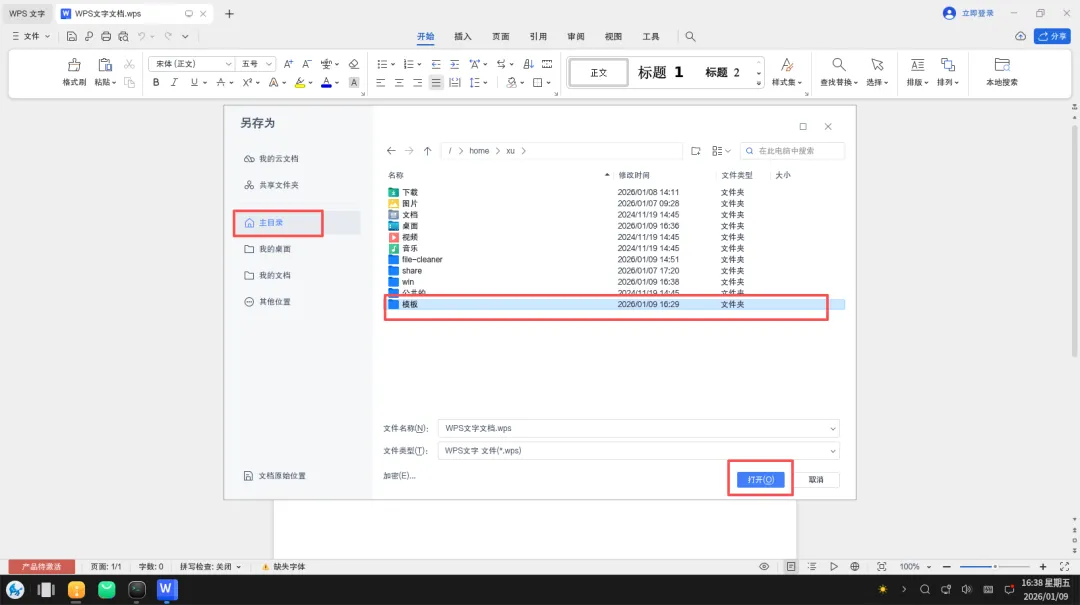Click the print icon in quick toolbar
1080x605 pixels.
click(x=106, y=37)
